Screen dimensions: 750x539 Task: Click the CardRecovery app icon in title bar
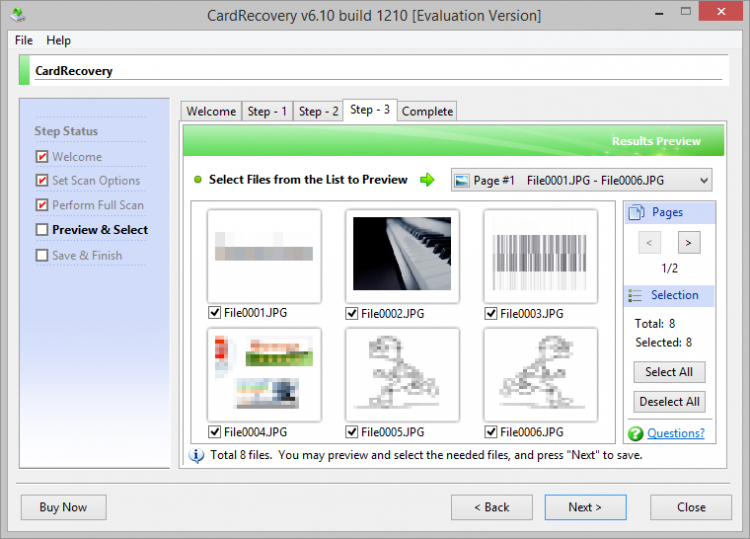click(x=18, y=15)
